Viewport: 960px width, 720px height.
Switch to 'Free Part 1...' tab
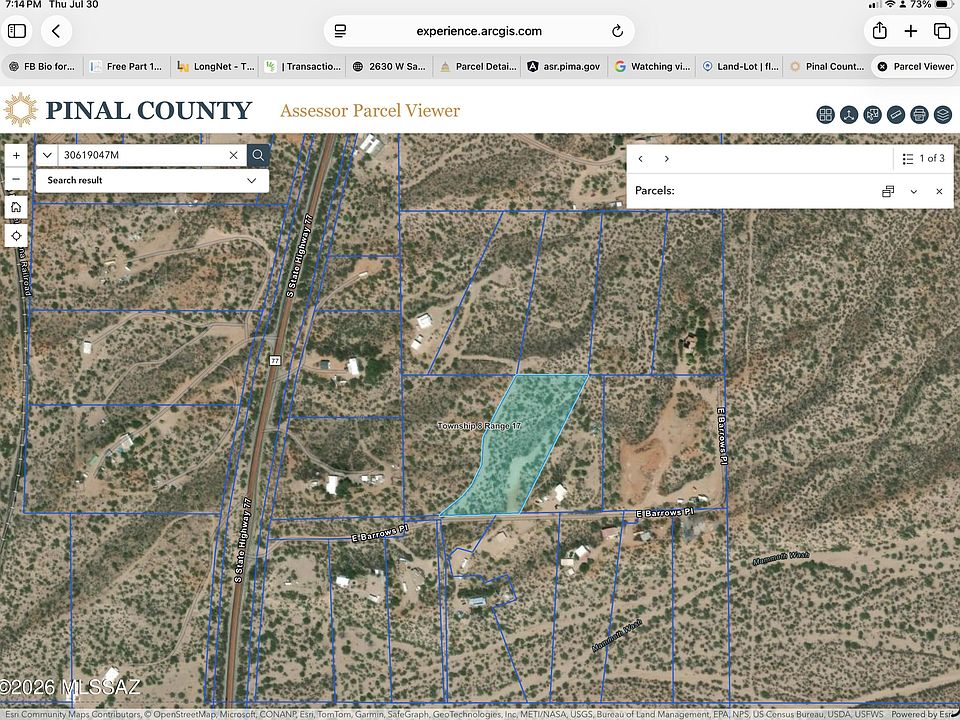click(127, 66)
